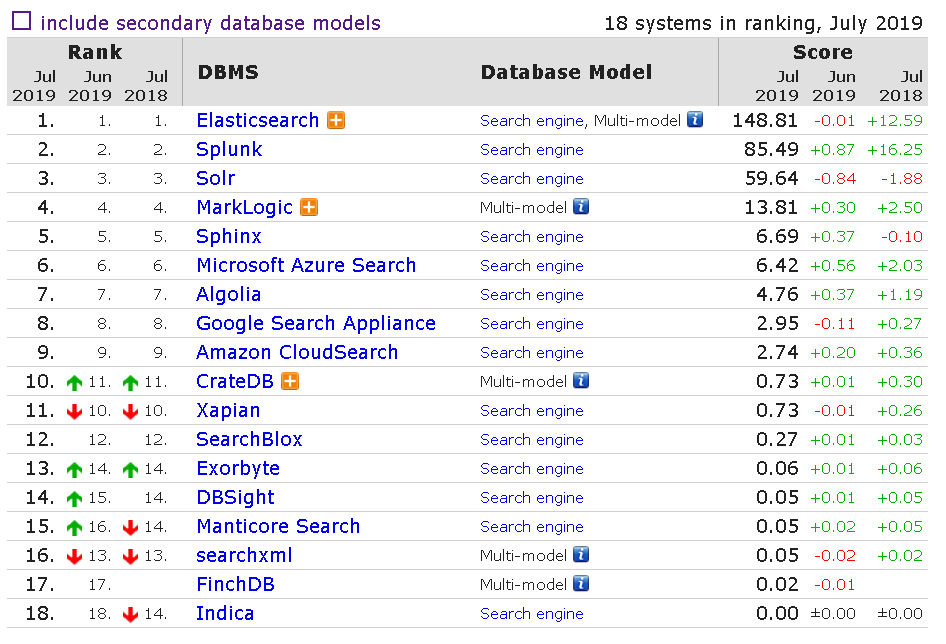Click Search engine link in DBSight row
This screenshot has width=946, height=644.
click(x=532, y=497)
